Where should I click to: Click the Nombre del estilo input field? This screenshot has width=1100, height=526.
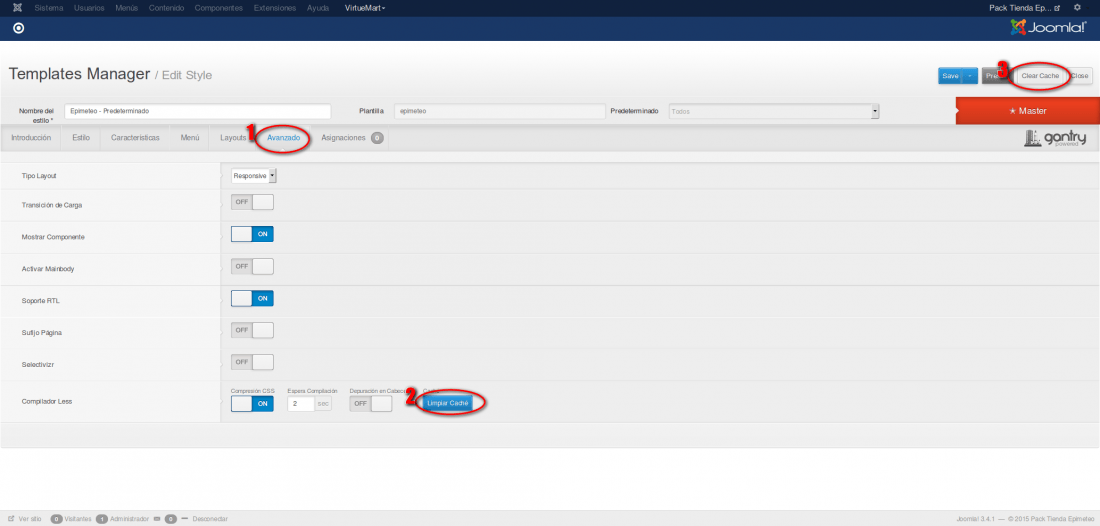point(197,112)
